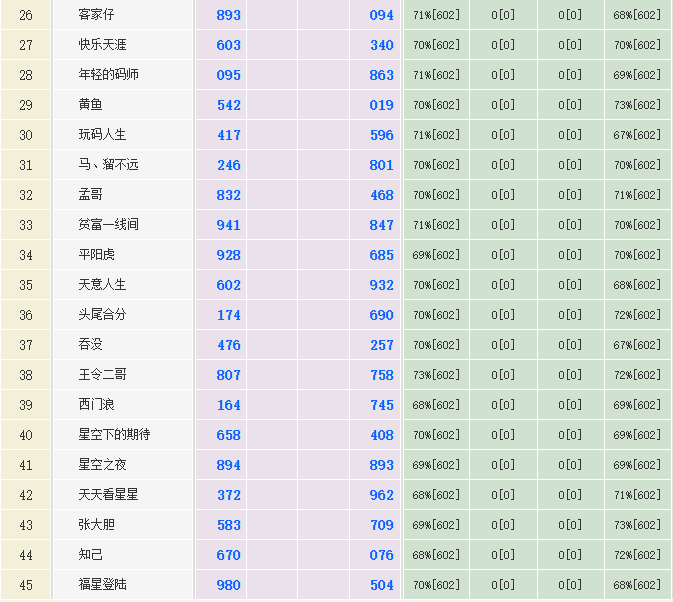Open the 西门浪 entry
This screenshot has width=673, height=602.
point(96,405)
